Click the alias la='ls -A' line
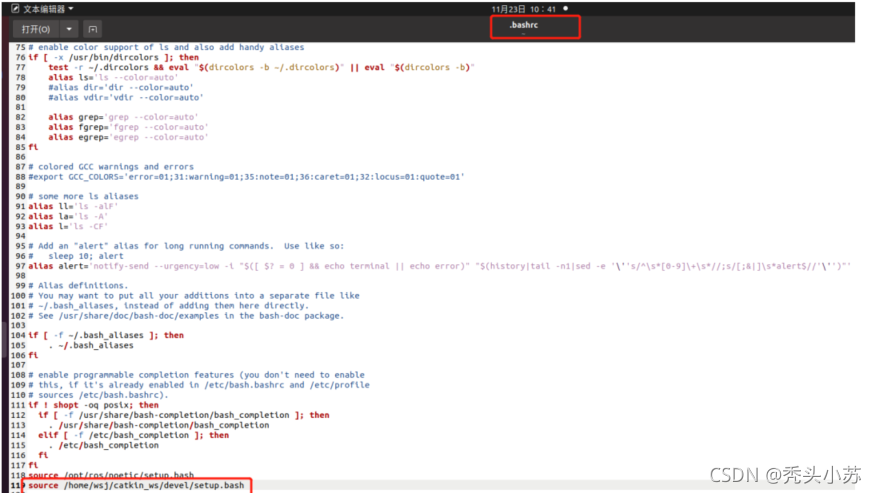Screen dimensions: 877x493 pyautogui.click(x=68, y=217)
